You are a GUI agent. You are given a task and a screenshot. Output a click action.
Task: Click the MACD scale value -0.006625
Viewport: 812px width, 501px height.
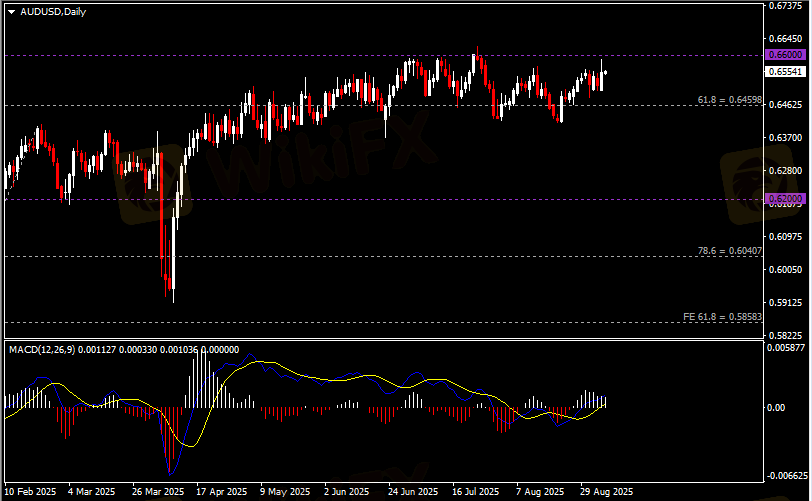click(787, 475)
